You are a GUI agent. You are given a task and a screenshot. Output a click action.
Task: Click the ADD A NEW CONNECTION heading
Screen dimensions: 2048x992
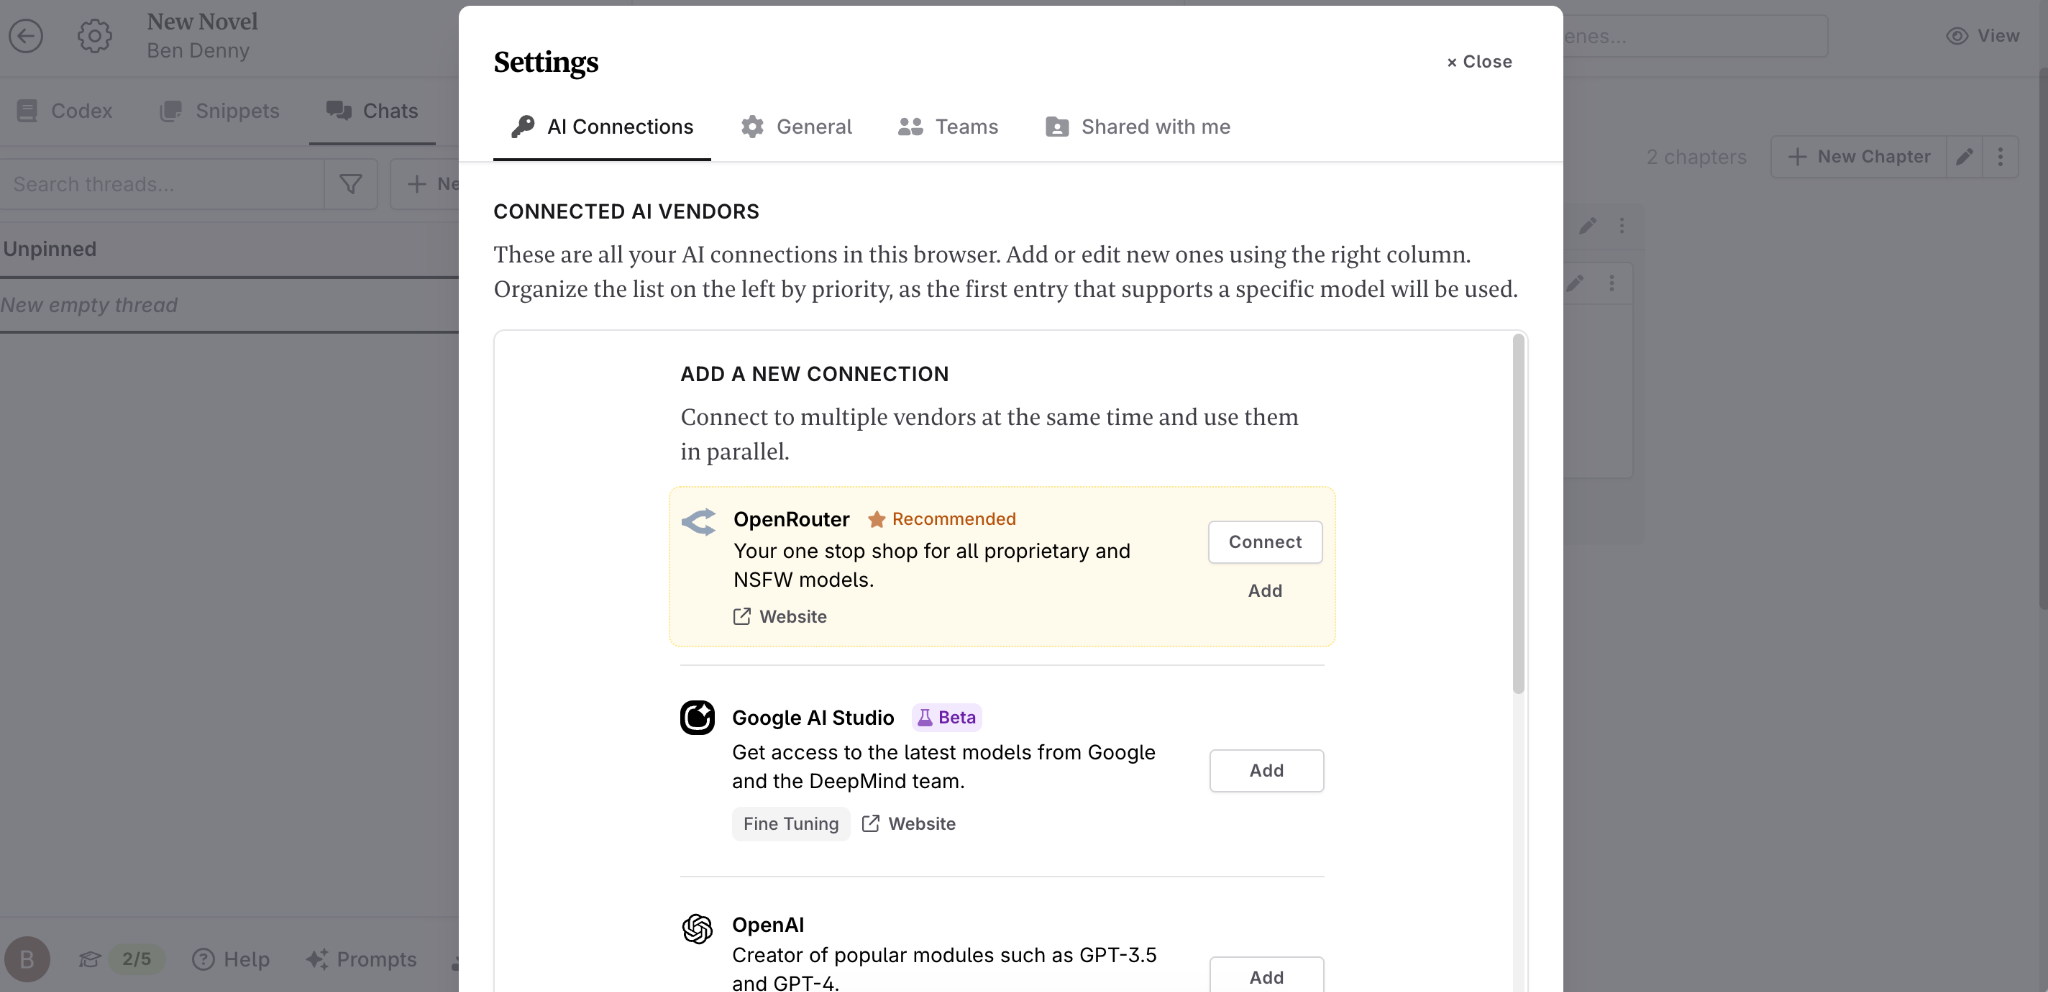click(815, 374)
